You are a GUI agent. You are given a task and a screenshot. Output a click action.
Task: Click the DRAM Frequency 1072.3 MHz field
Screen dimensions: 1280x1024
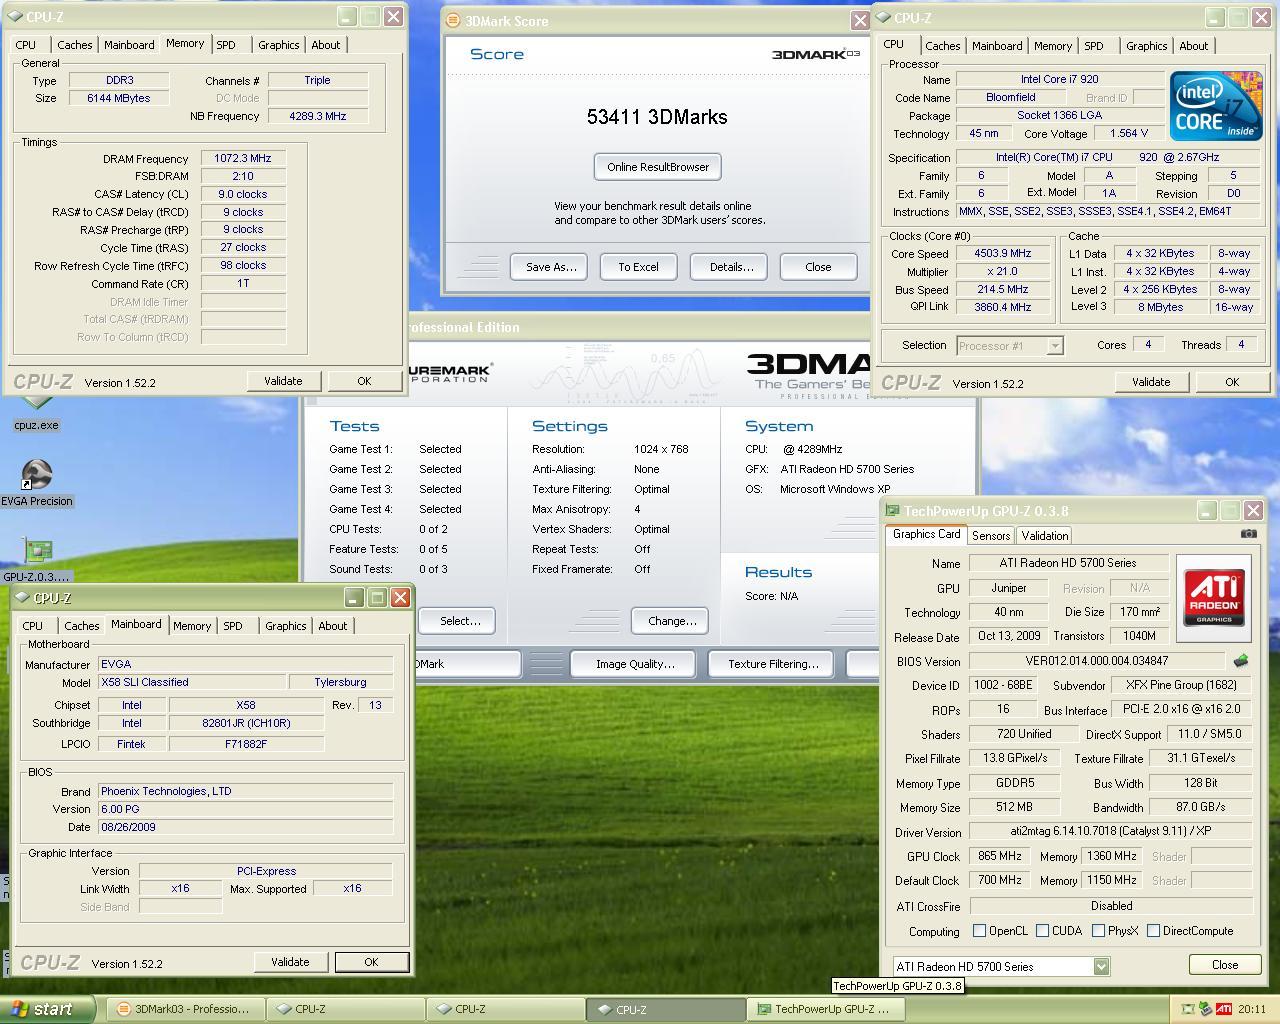[243, 158]
